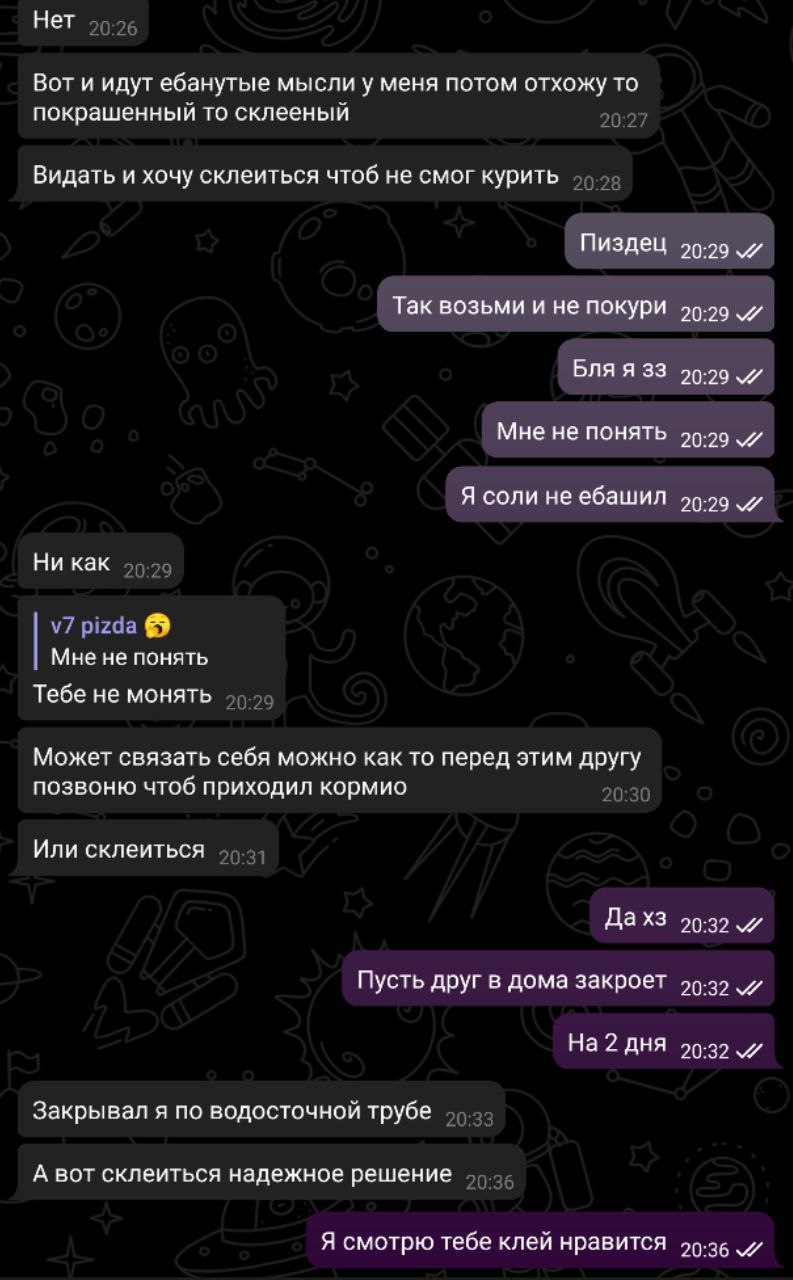Viewport: 793px width, 1280px height.
Task: Tap read checkmarks on "Так возьми и не покури"
Action: point(749,315)
